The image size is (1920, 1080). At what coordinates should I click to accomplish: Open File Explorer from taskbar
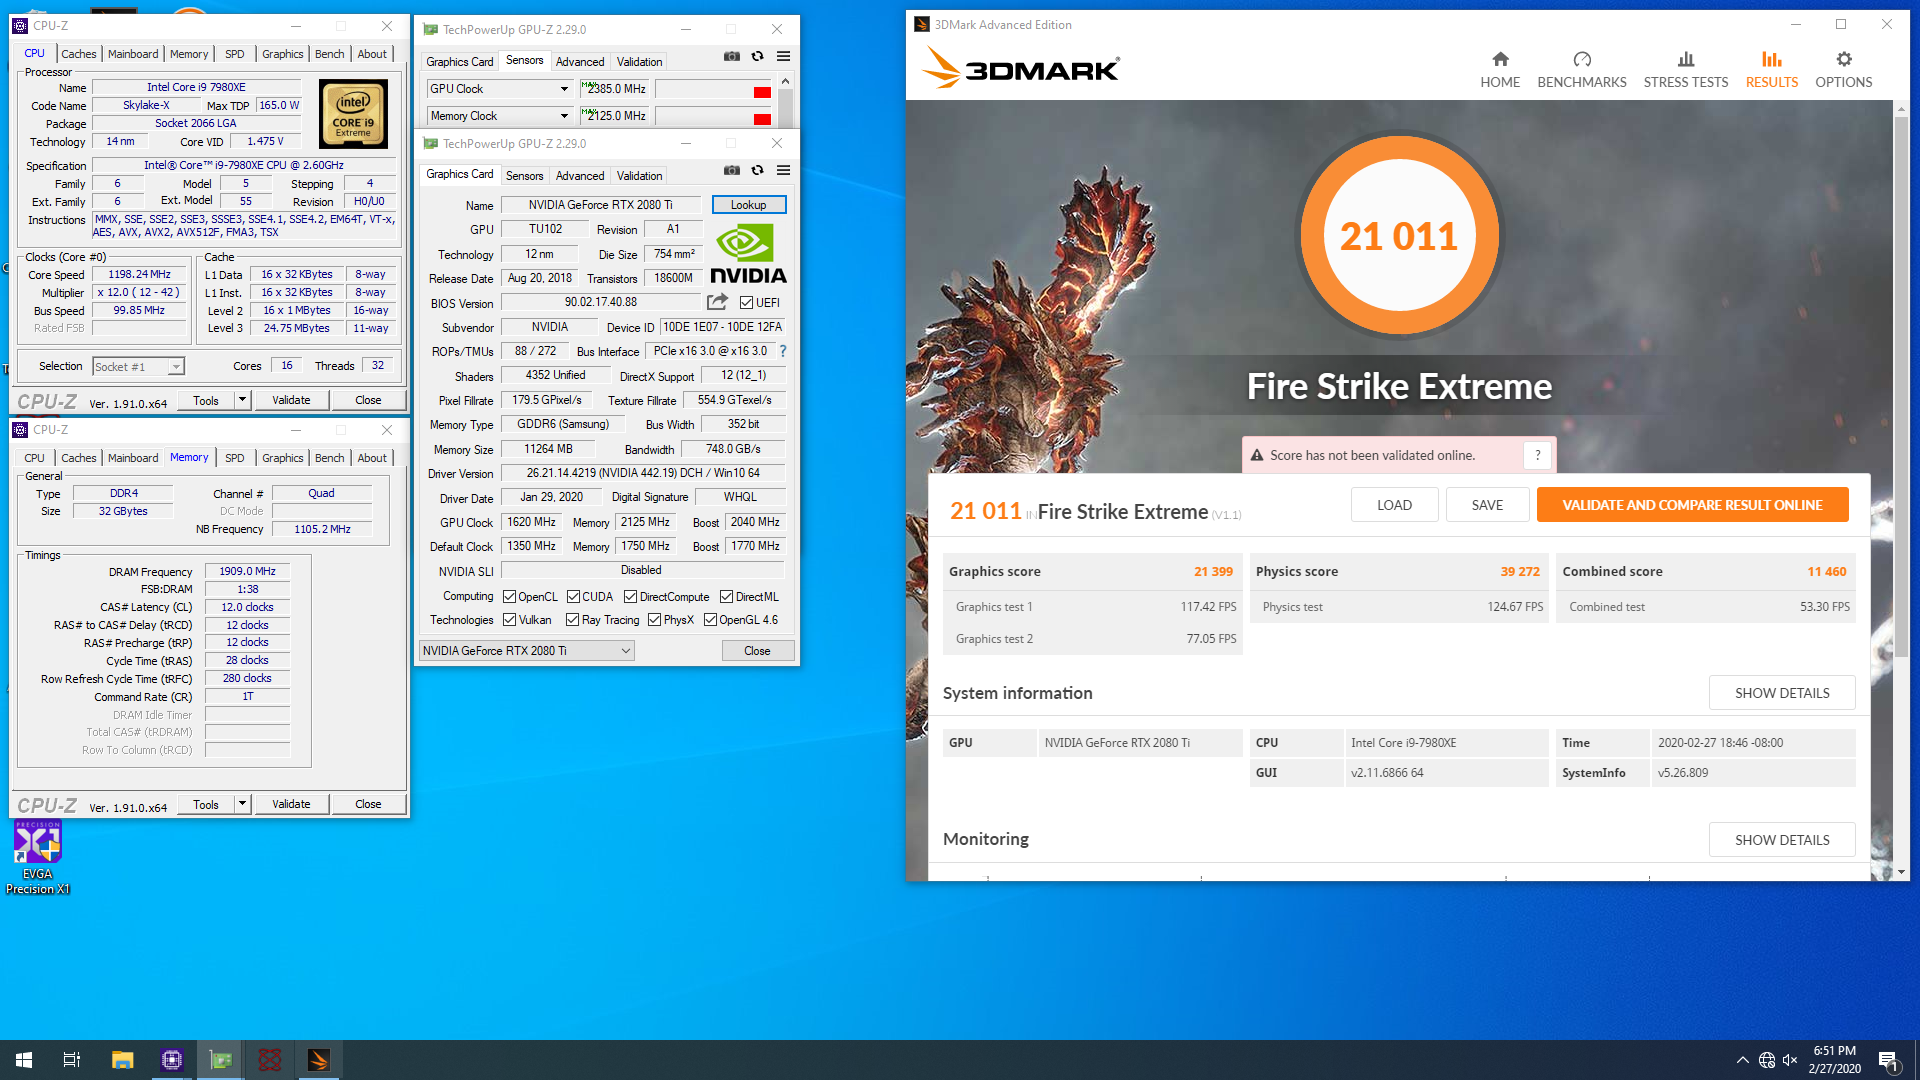click(122, 1060)
